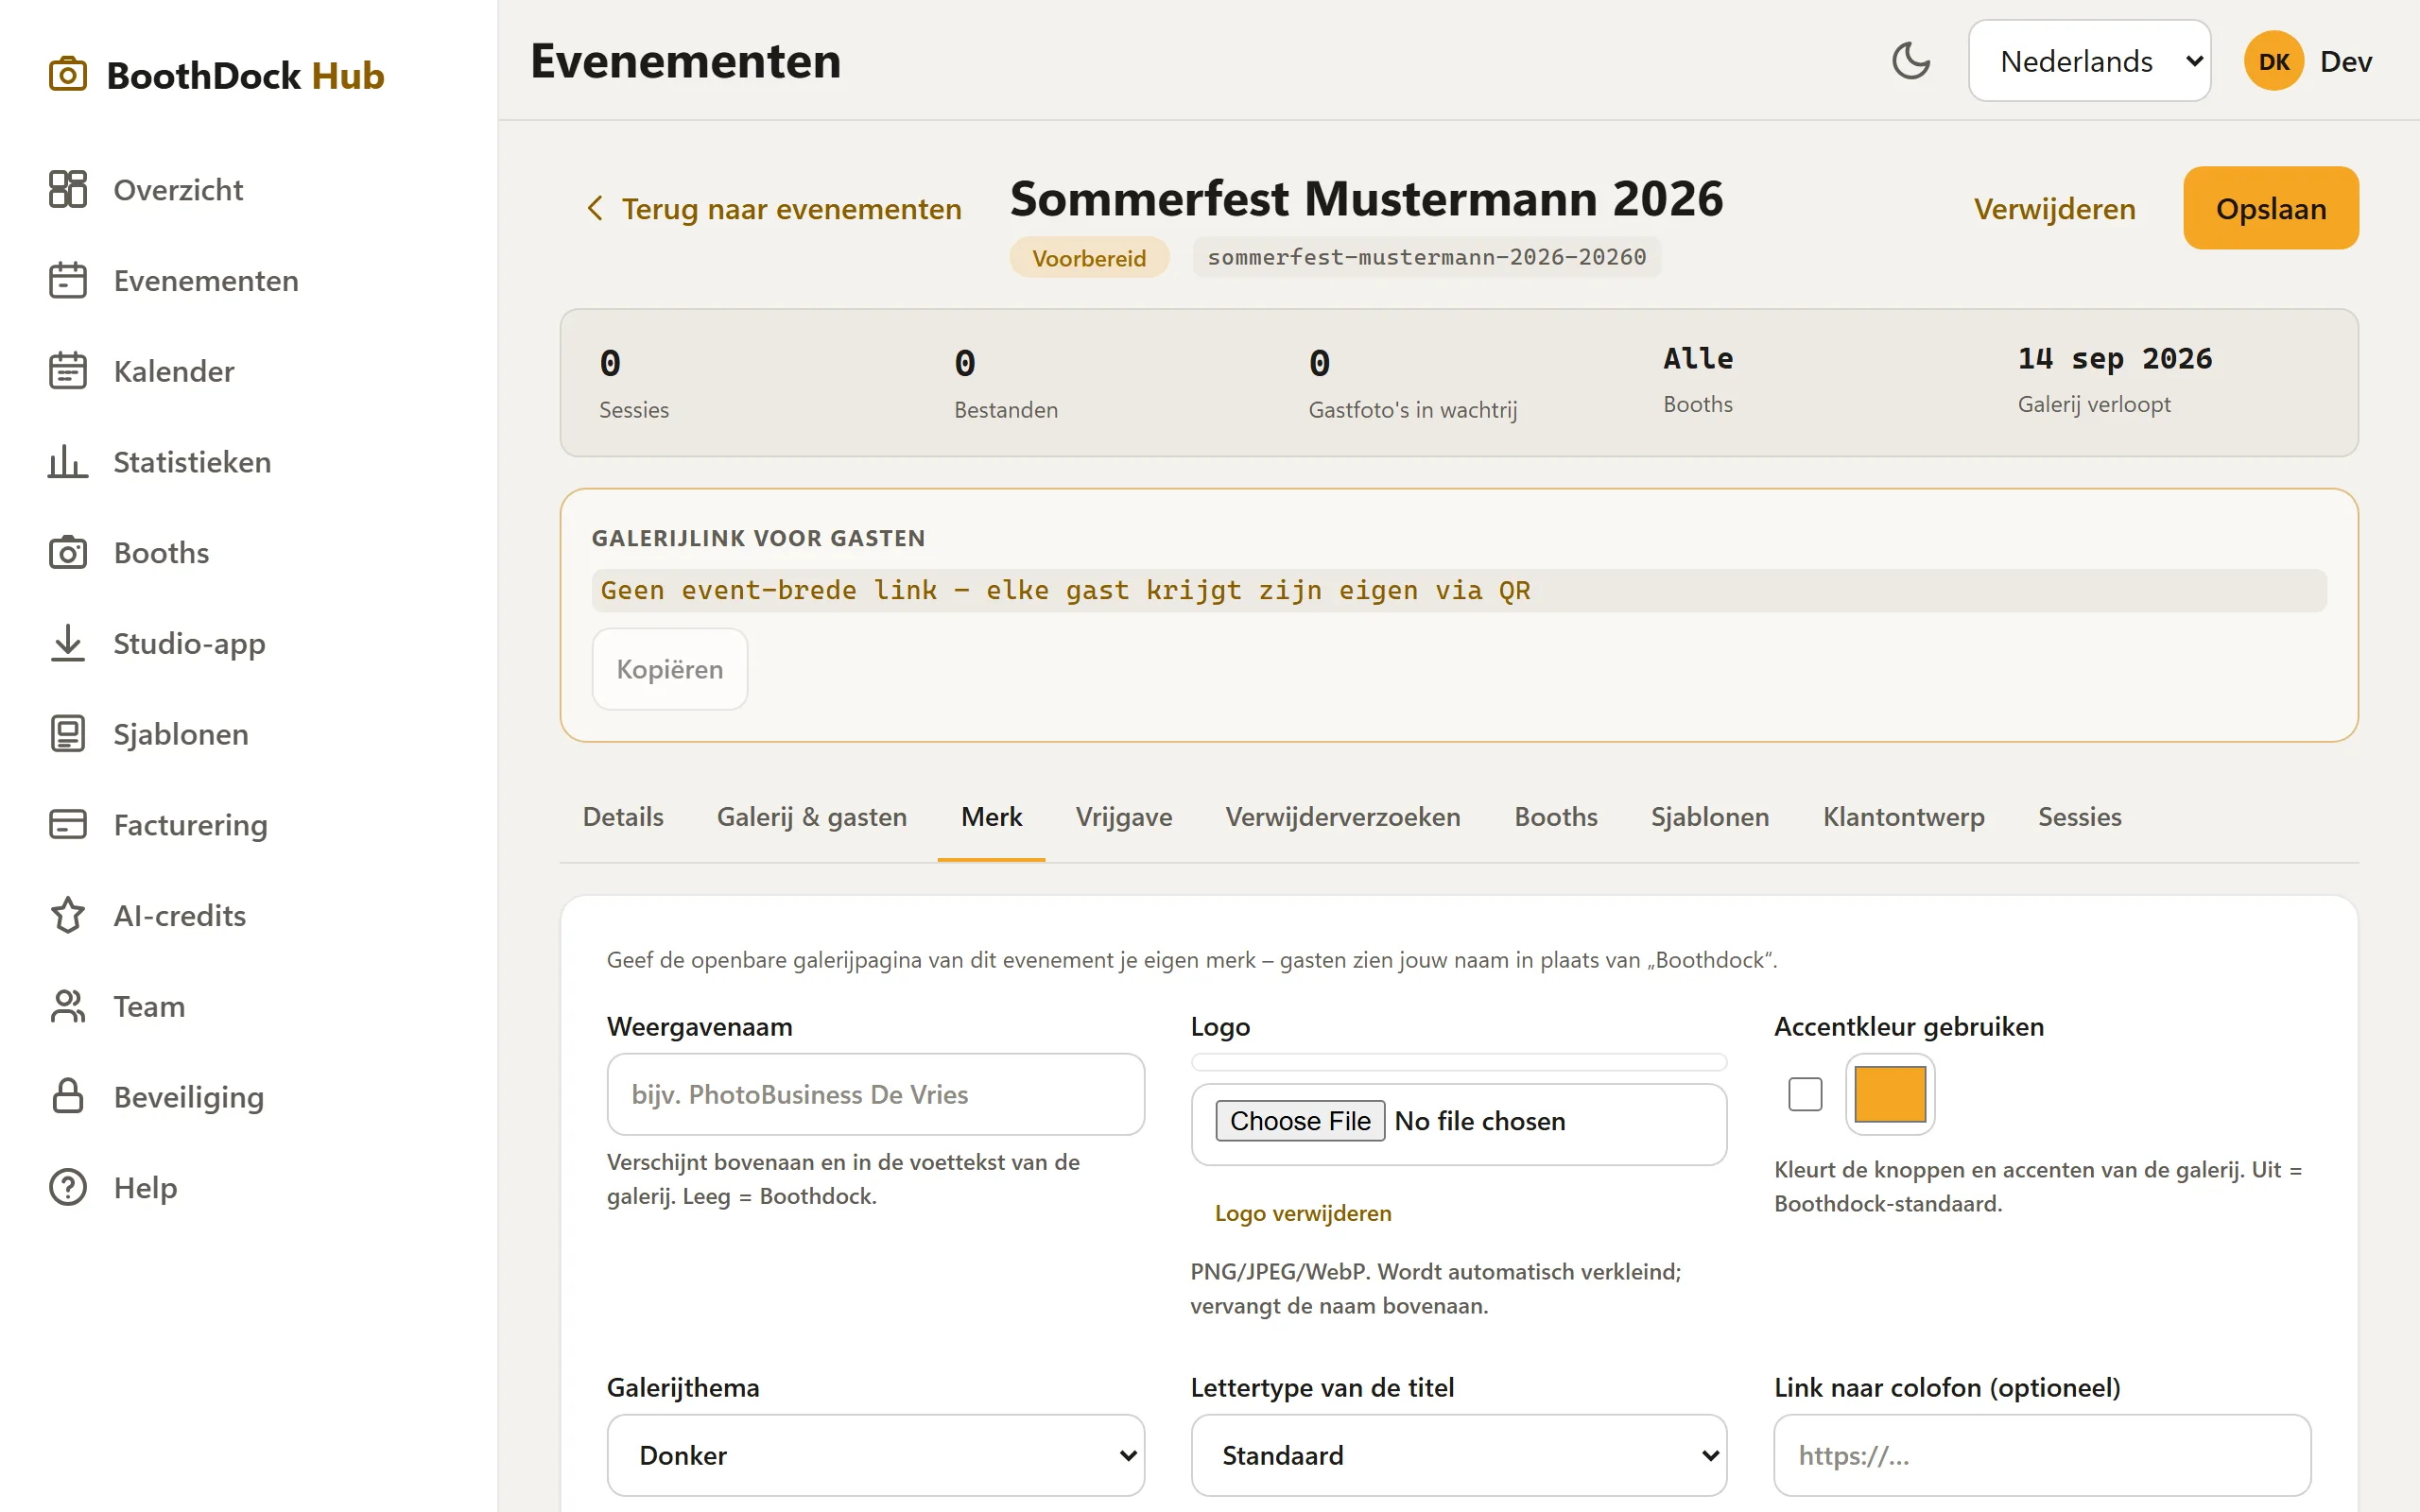Switch to the Details tab
This screenshot has height=1512, width=2420.
coord(623,817)
